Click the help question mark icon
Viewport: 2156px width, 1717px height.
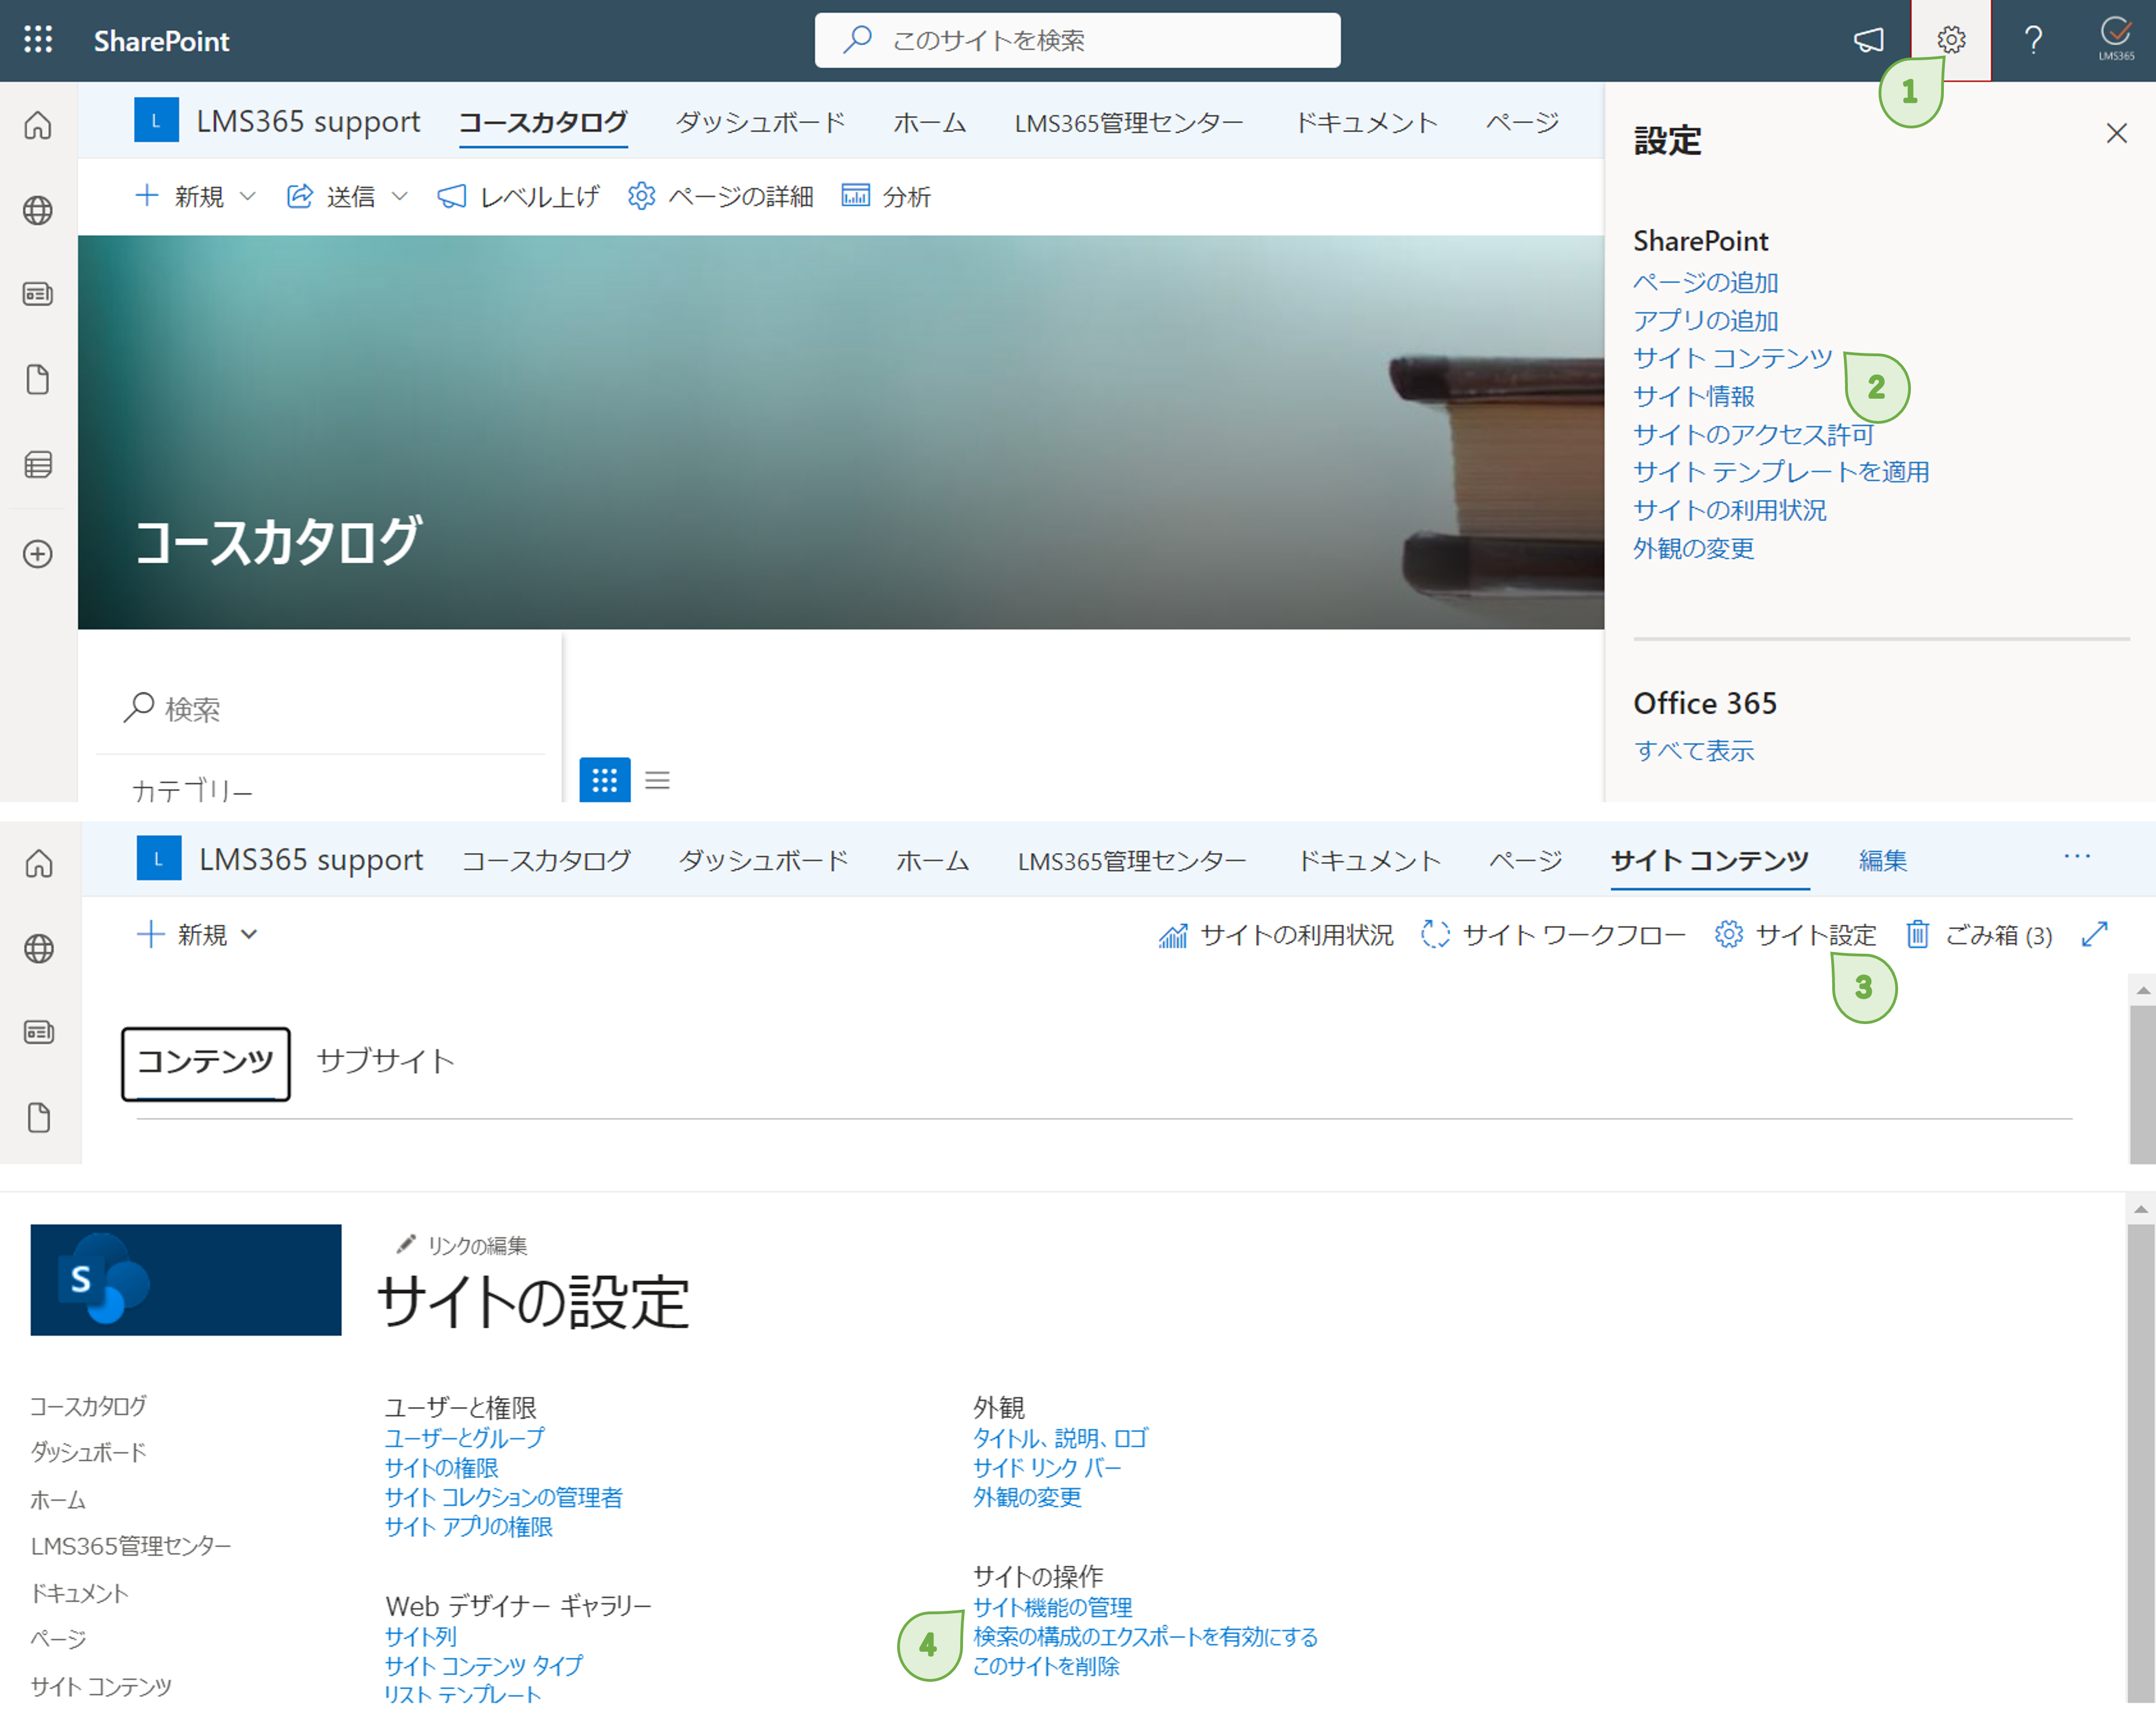pyautogui.click(x=2033, y=40)
